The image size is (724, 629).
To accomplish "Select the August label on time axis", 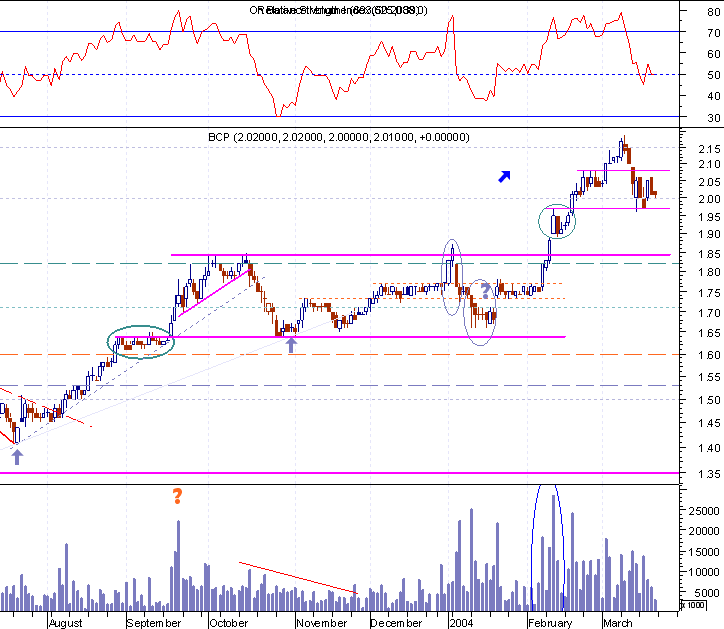I will click(66, 623).
